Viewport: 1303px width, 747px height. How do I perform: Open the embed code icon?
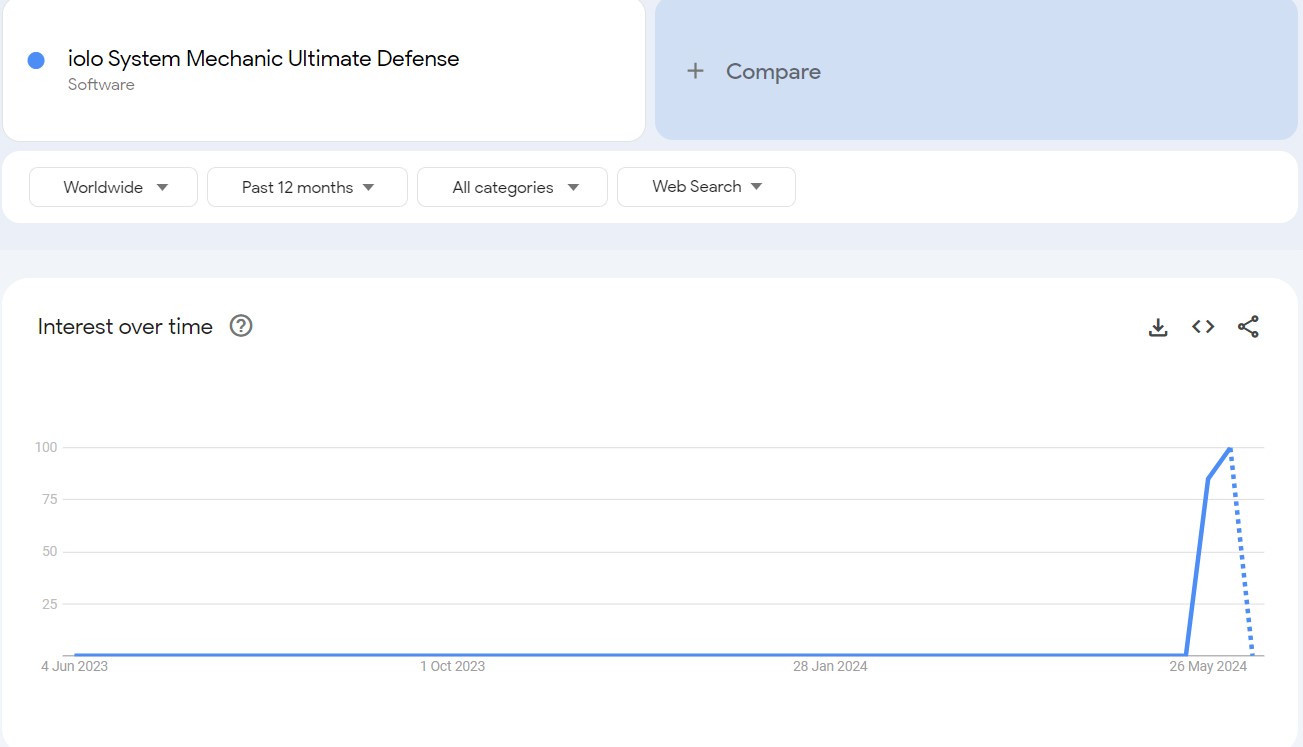coord(1203,327)
